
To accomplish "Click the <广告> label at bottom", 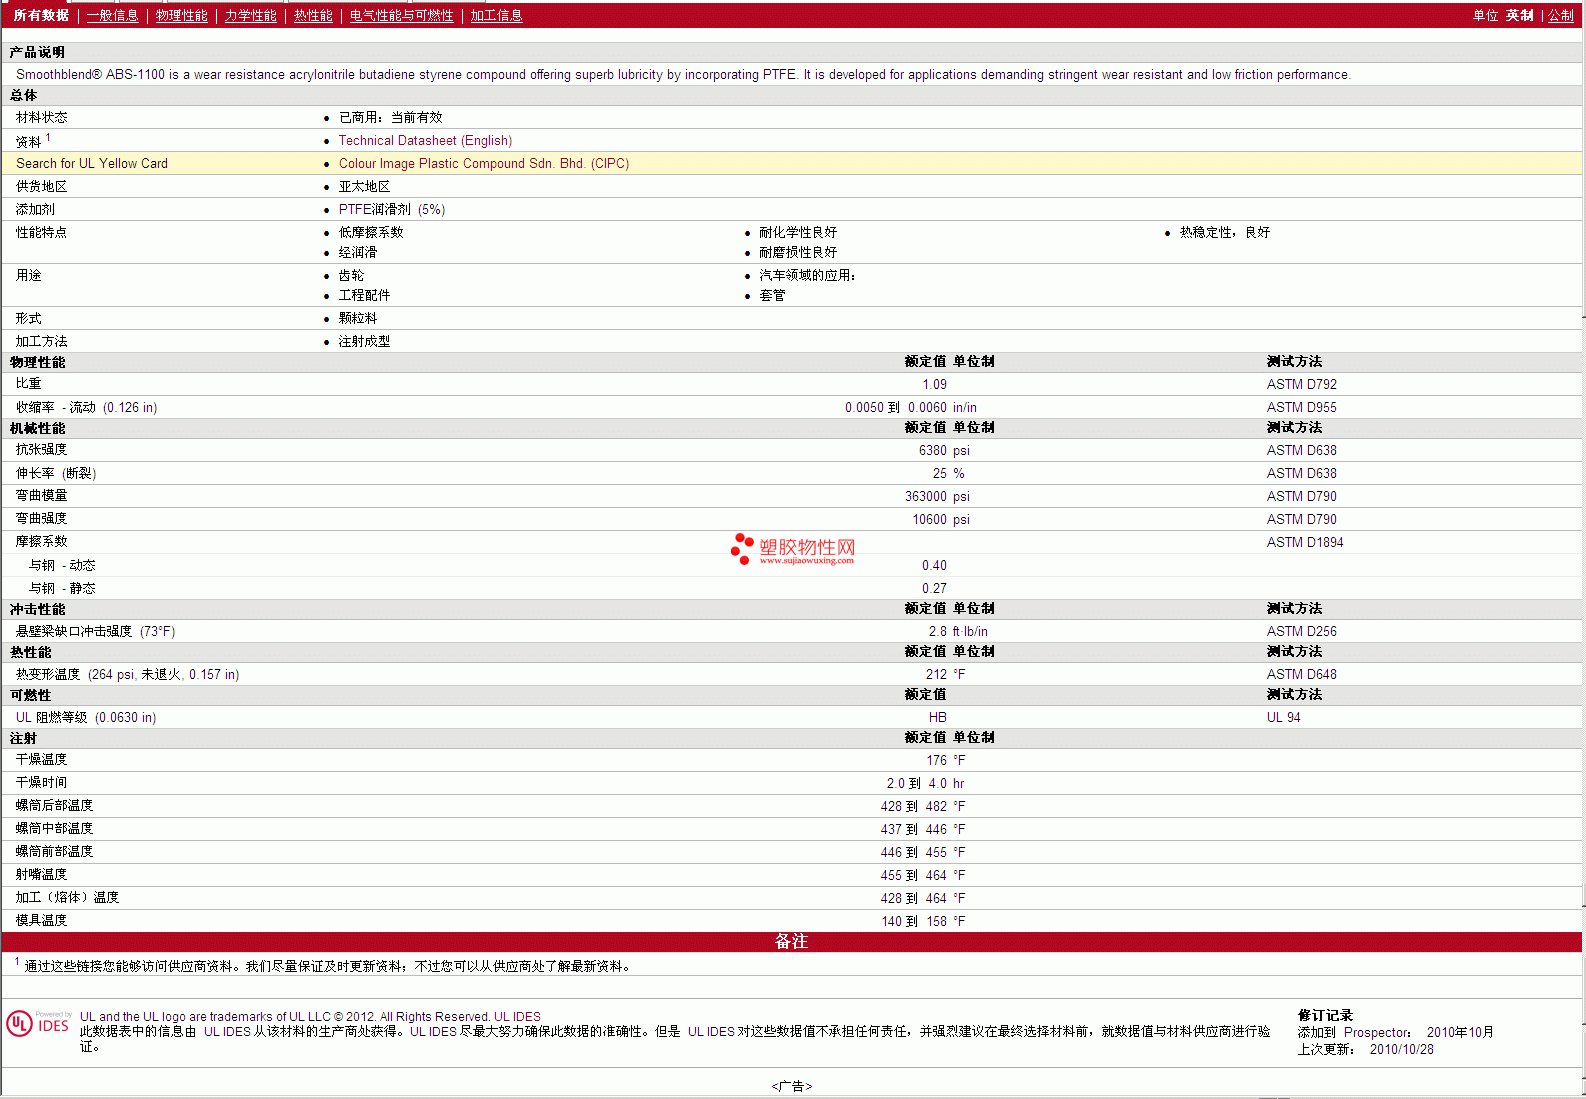I will pos(791,1086).
